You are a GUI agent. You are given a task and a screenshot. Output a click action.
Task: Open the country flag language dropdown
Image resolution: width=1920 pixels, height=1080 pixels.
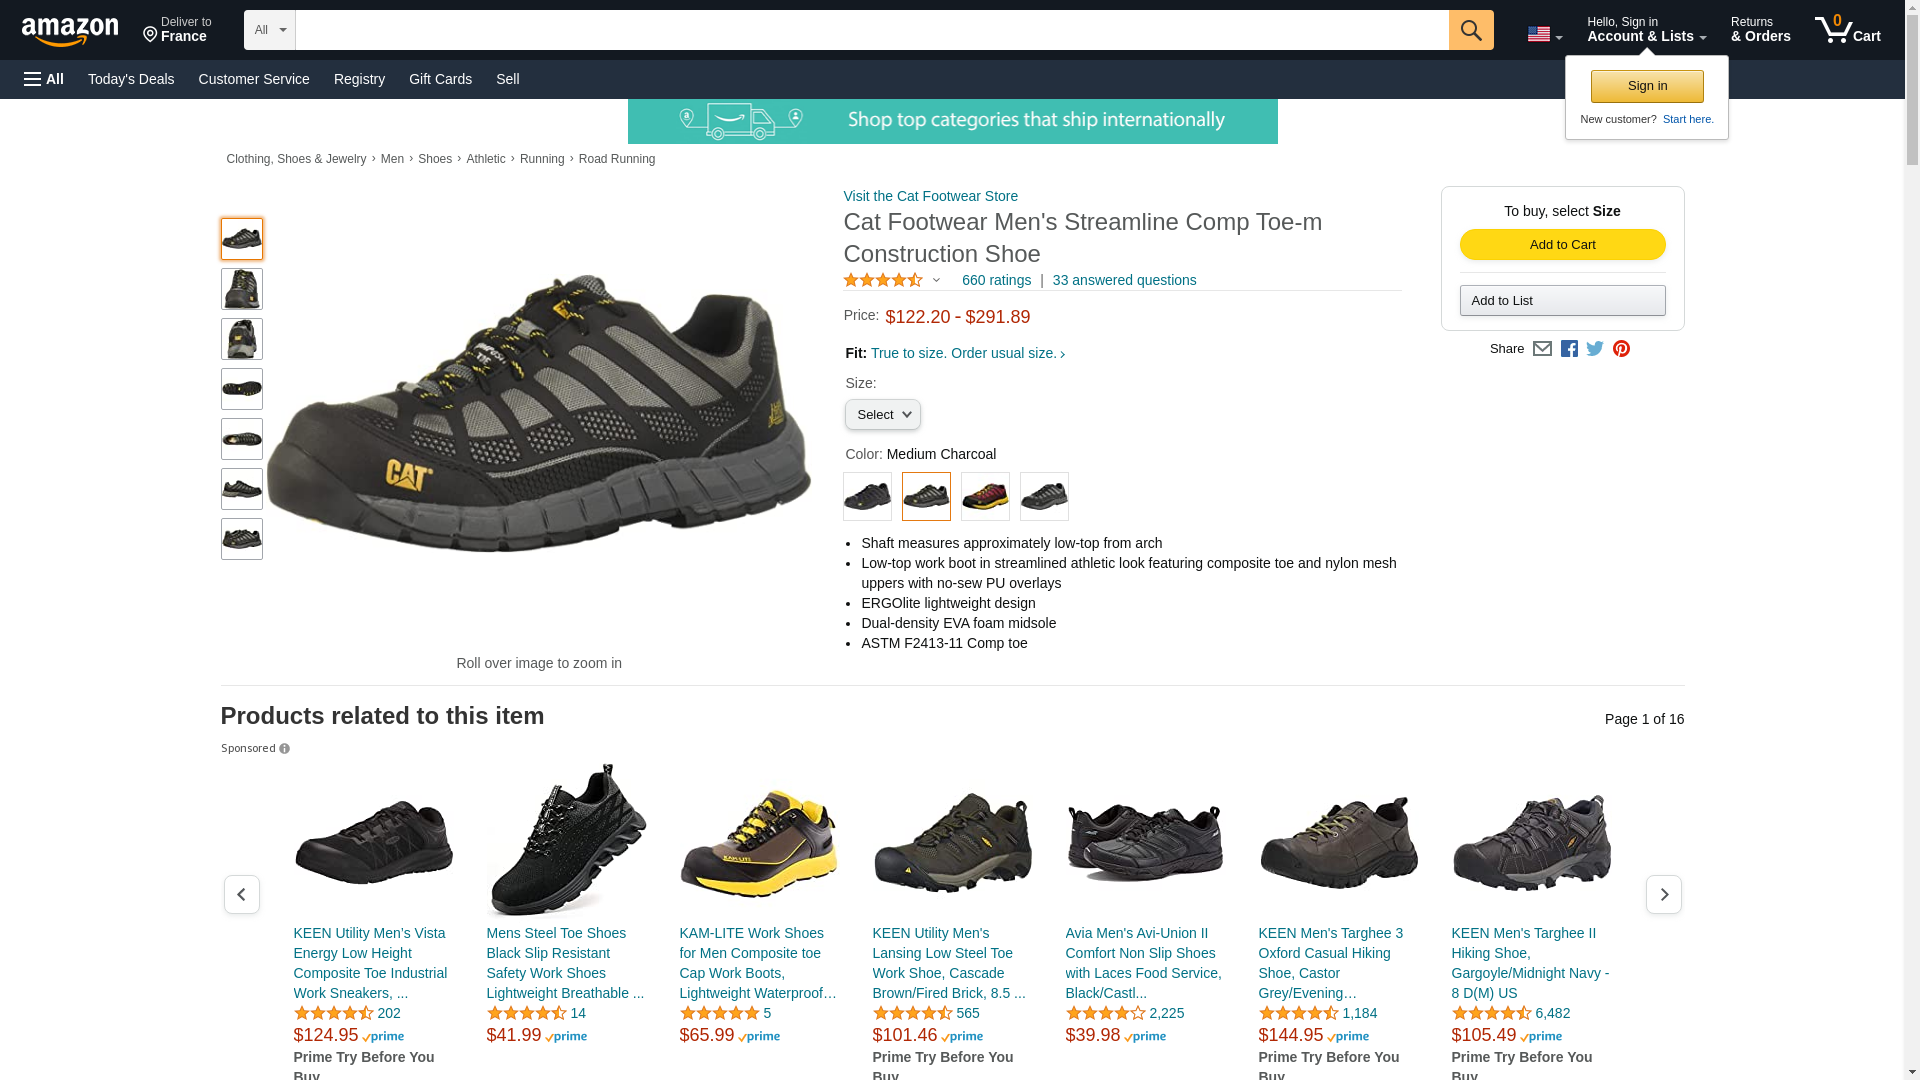click(x=1544, y=35)
